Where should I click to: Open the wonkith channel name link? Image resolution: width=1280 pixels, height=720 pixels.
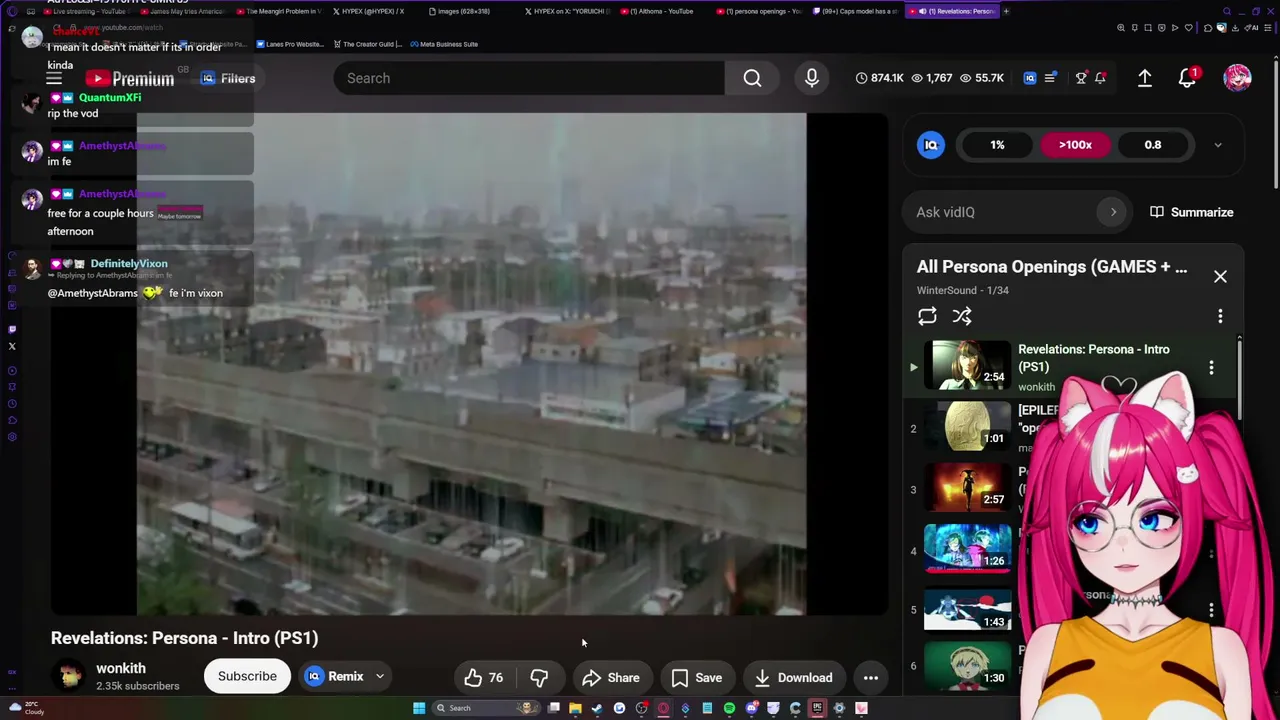121,668
